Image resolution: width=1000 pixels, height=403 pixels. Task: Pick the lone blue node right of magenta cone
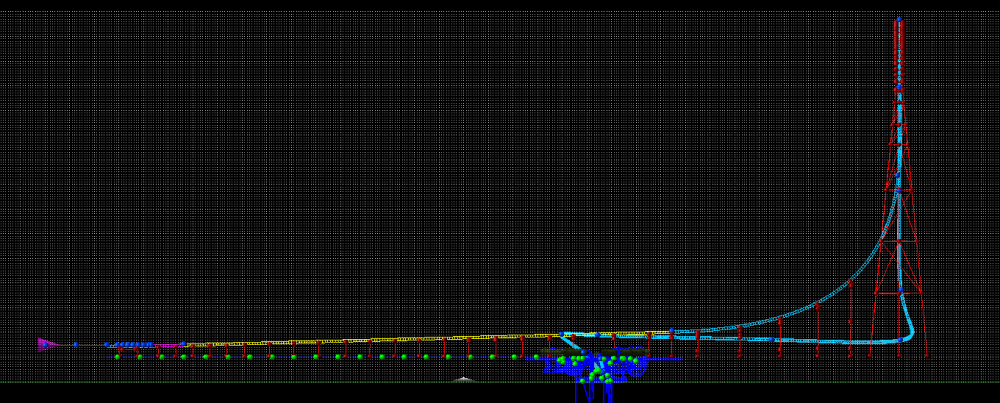click(75, 344)
